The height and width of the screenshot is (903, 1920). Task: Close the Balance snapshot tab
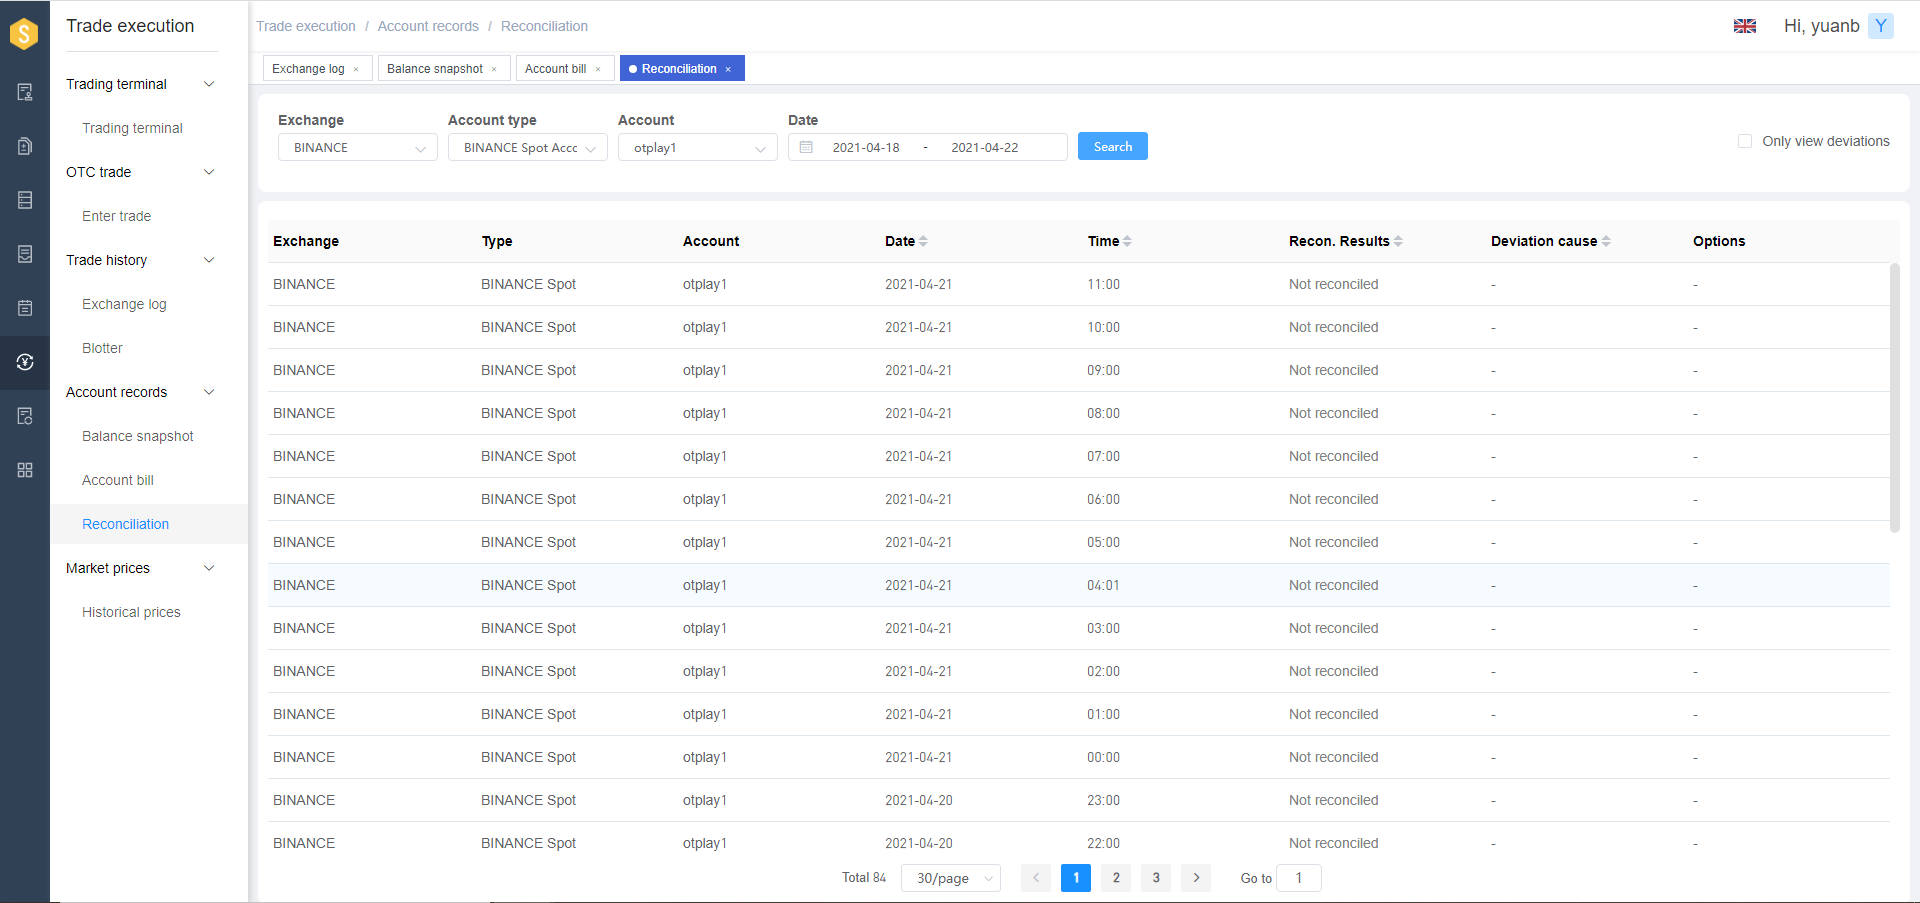pos(494,69)
